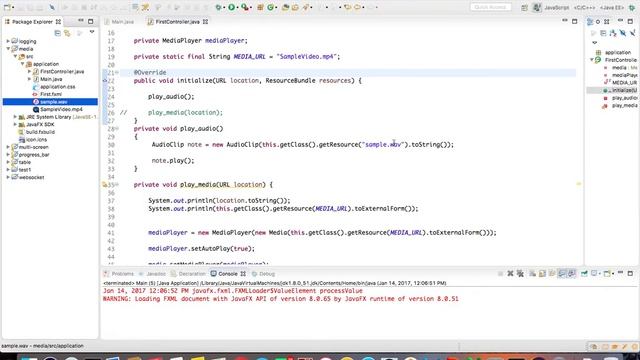640x360 pixels.
Task: Open the Package Explorer view menu arrow
Action: pos(92,32)
